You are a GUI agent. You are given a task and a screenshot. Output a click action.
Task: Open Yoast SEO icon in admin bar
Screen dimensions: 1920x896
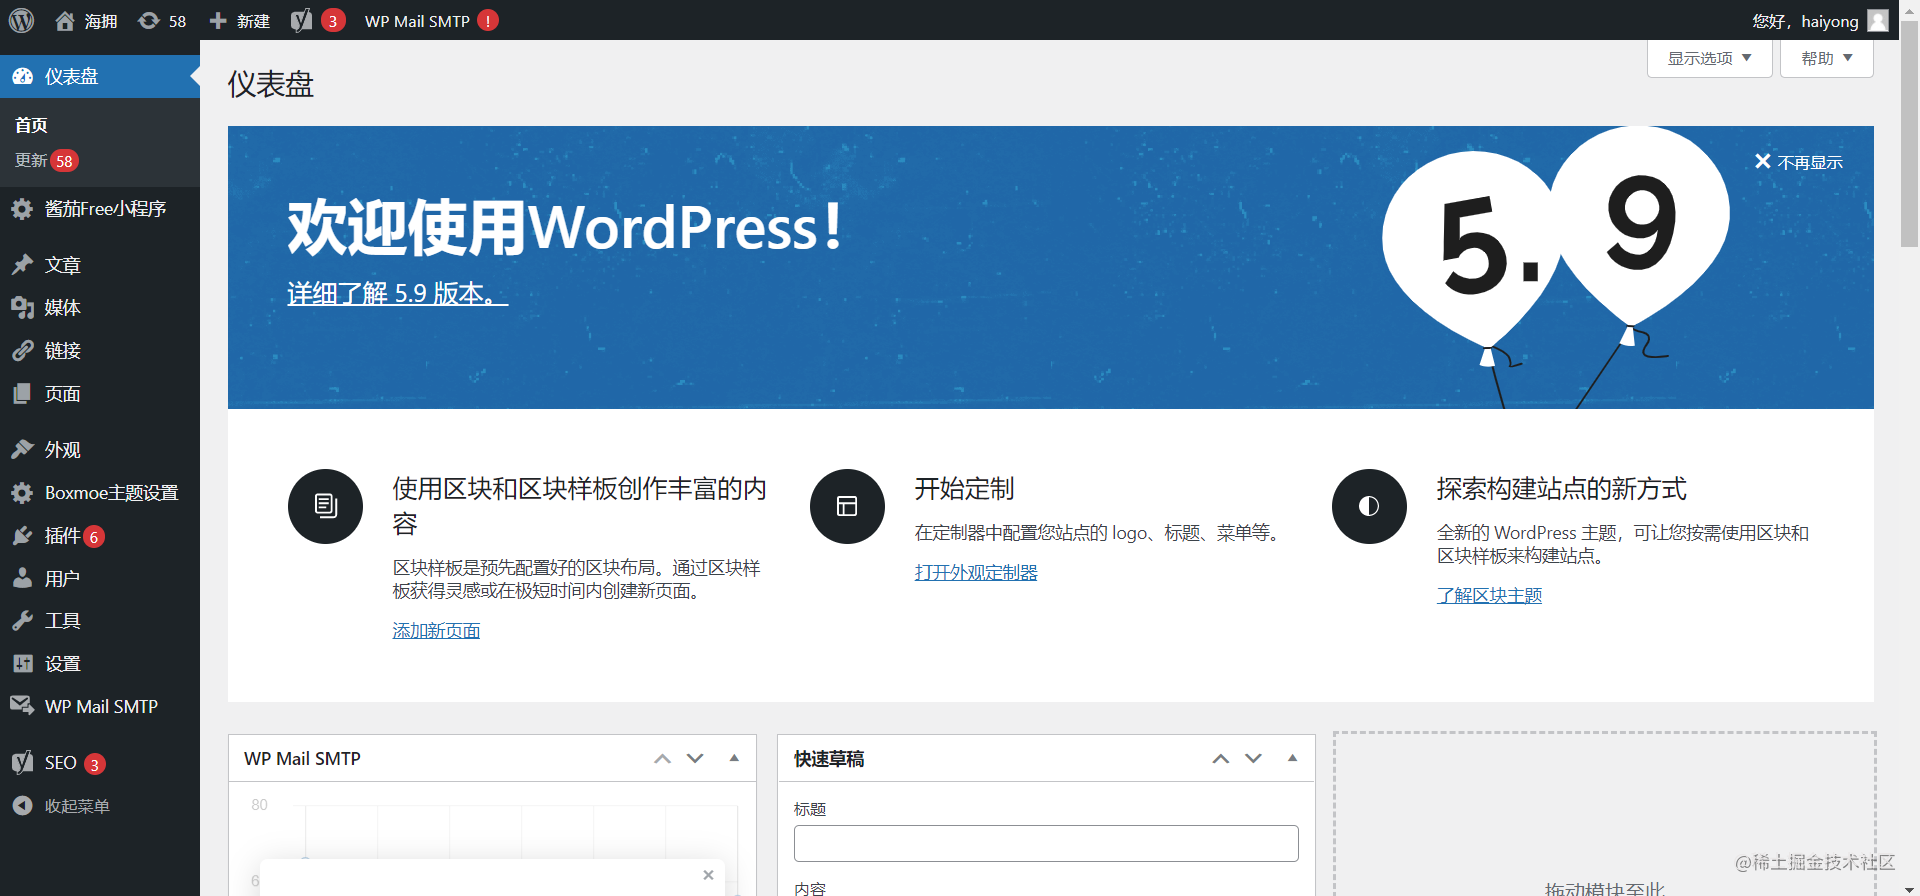(x=301, y=21)
